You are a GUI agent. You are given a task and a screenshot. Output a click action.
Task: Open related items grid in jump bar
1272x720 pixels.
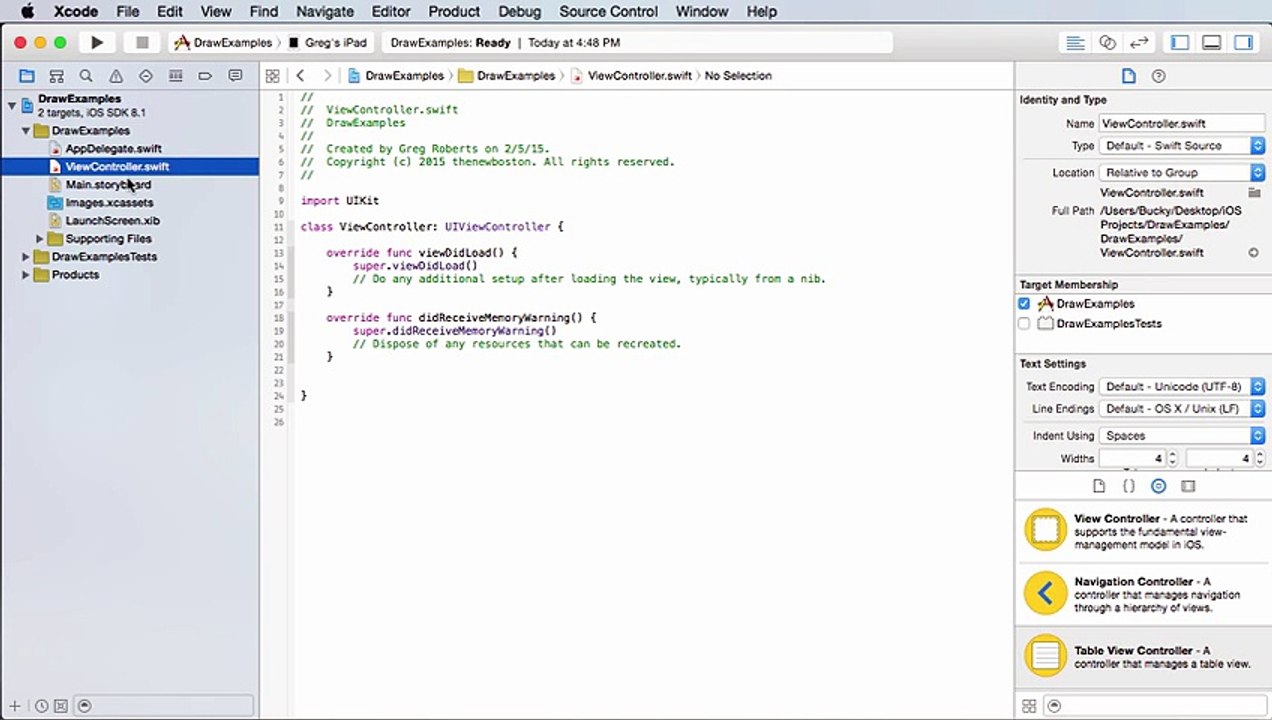tap(272, 76)
